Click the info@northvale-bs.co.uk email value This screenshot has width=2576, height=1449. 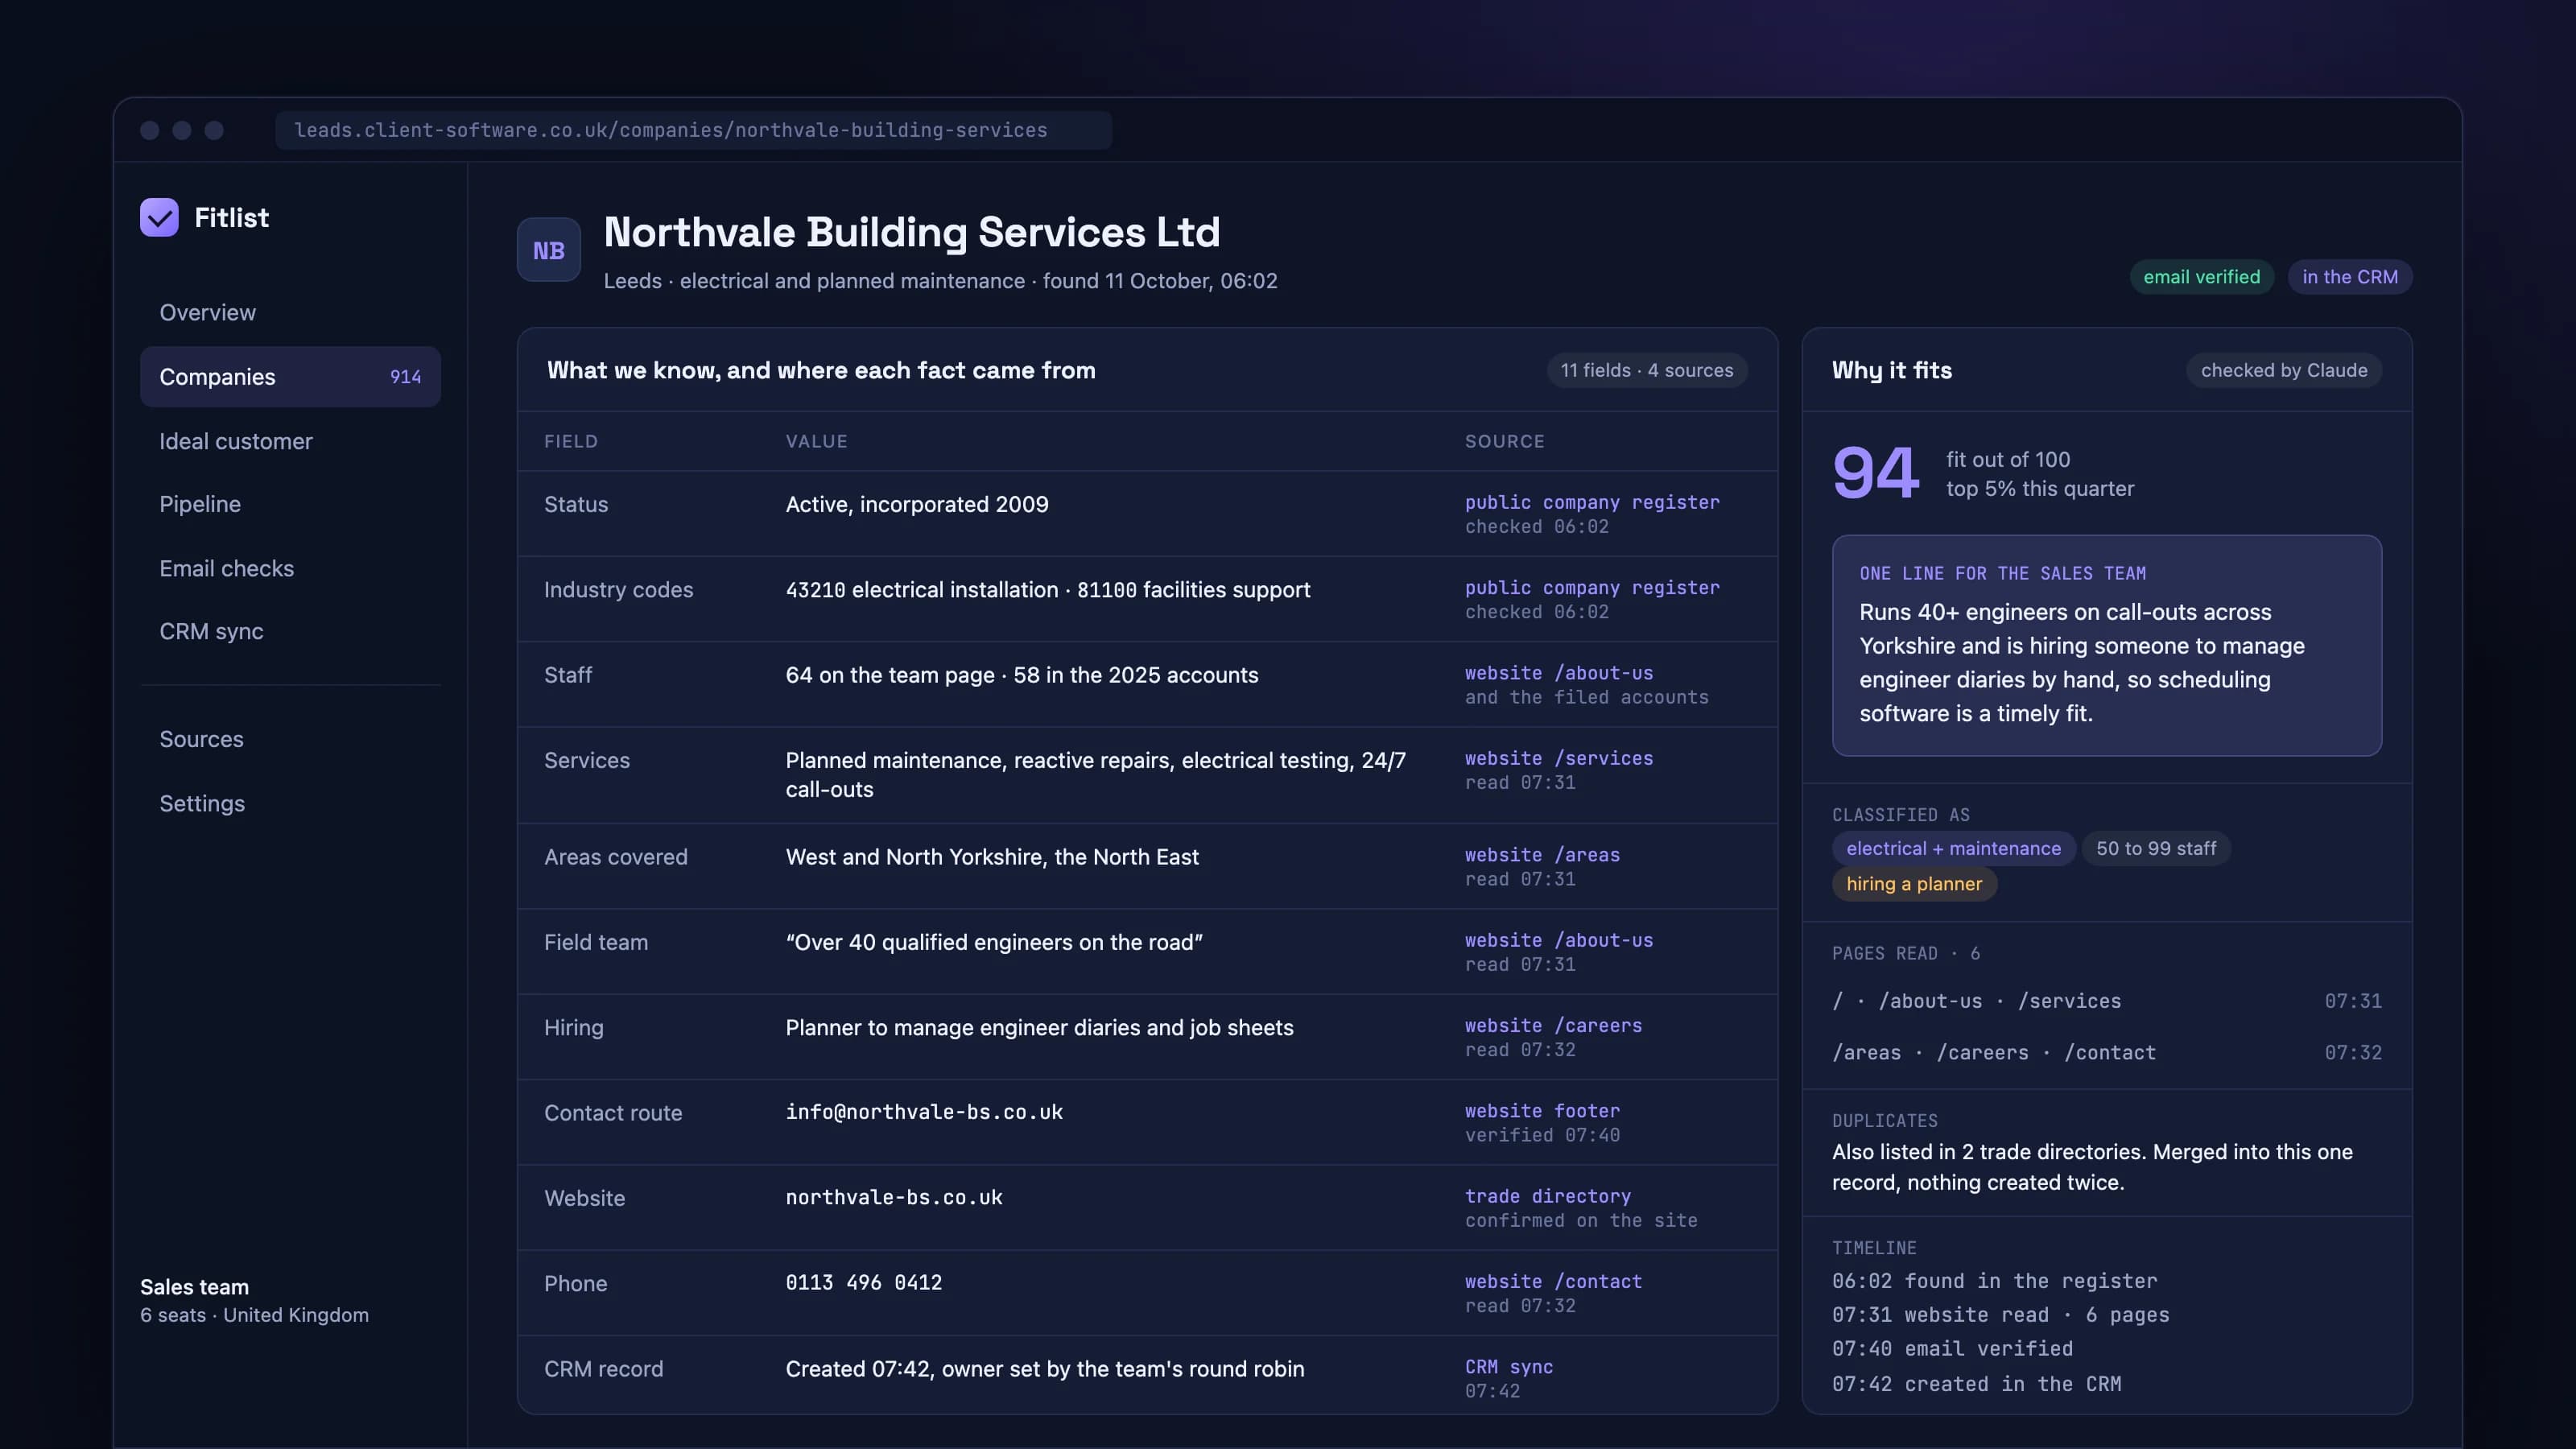pos(924,1112)
